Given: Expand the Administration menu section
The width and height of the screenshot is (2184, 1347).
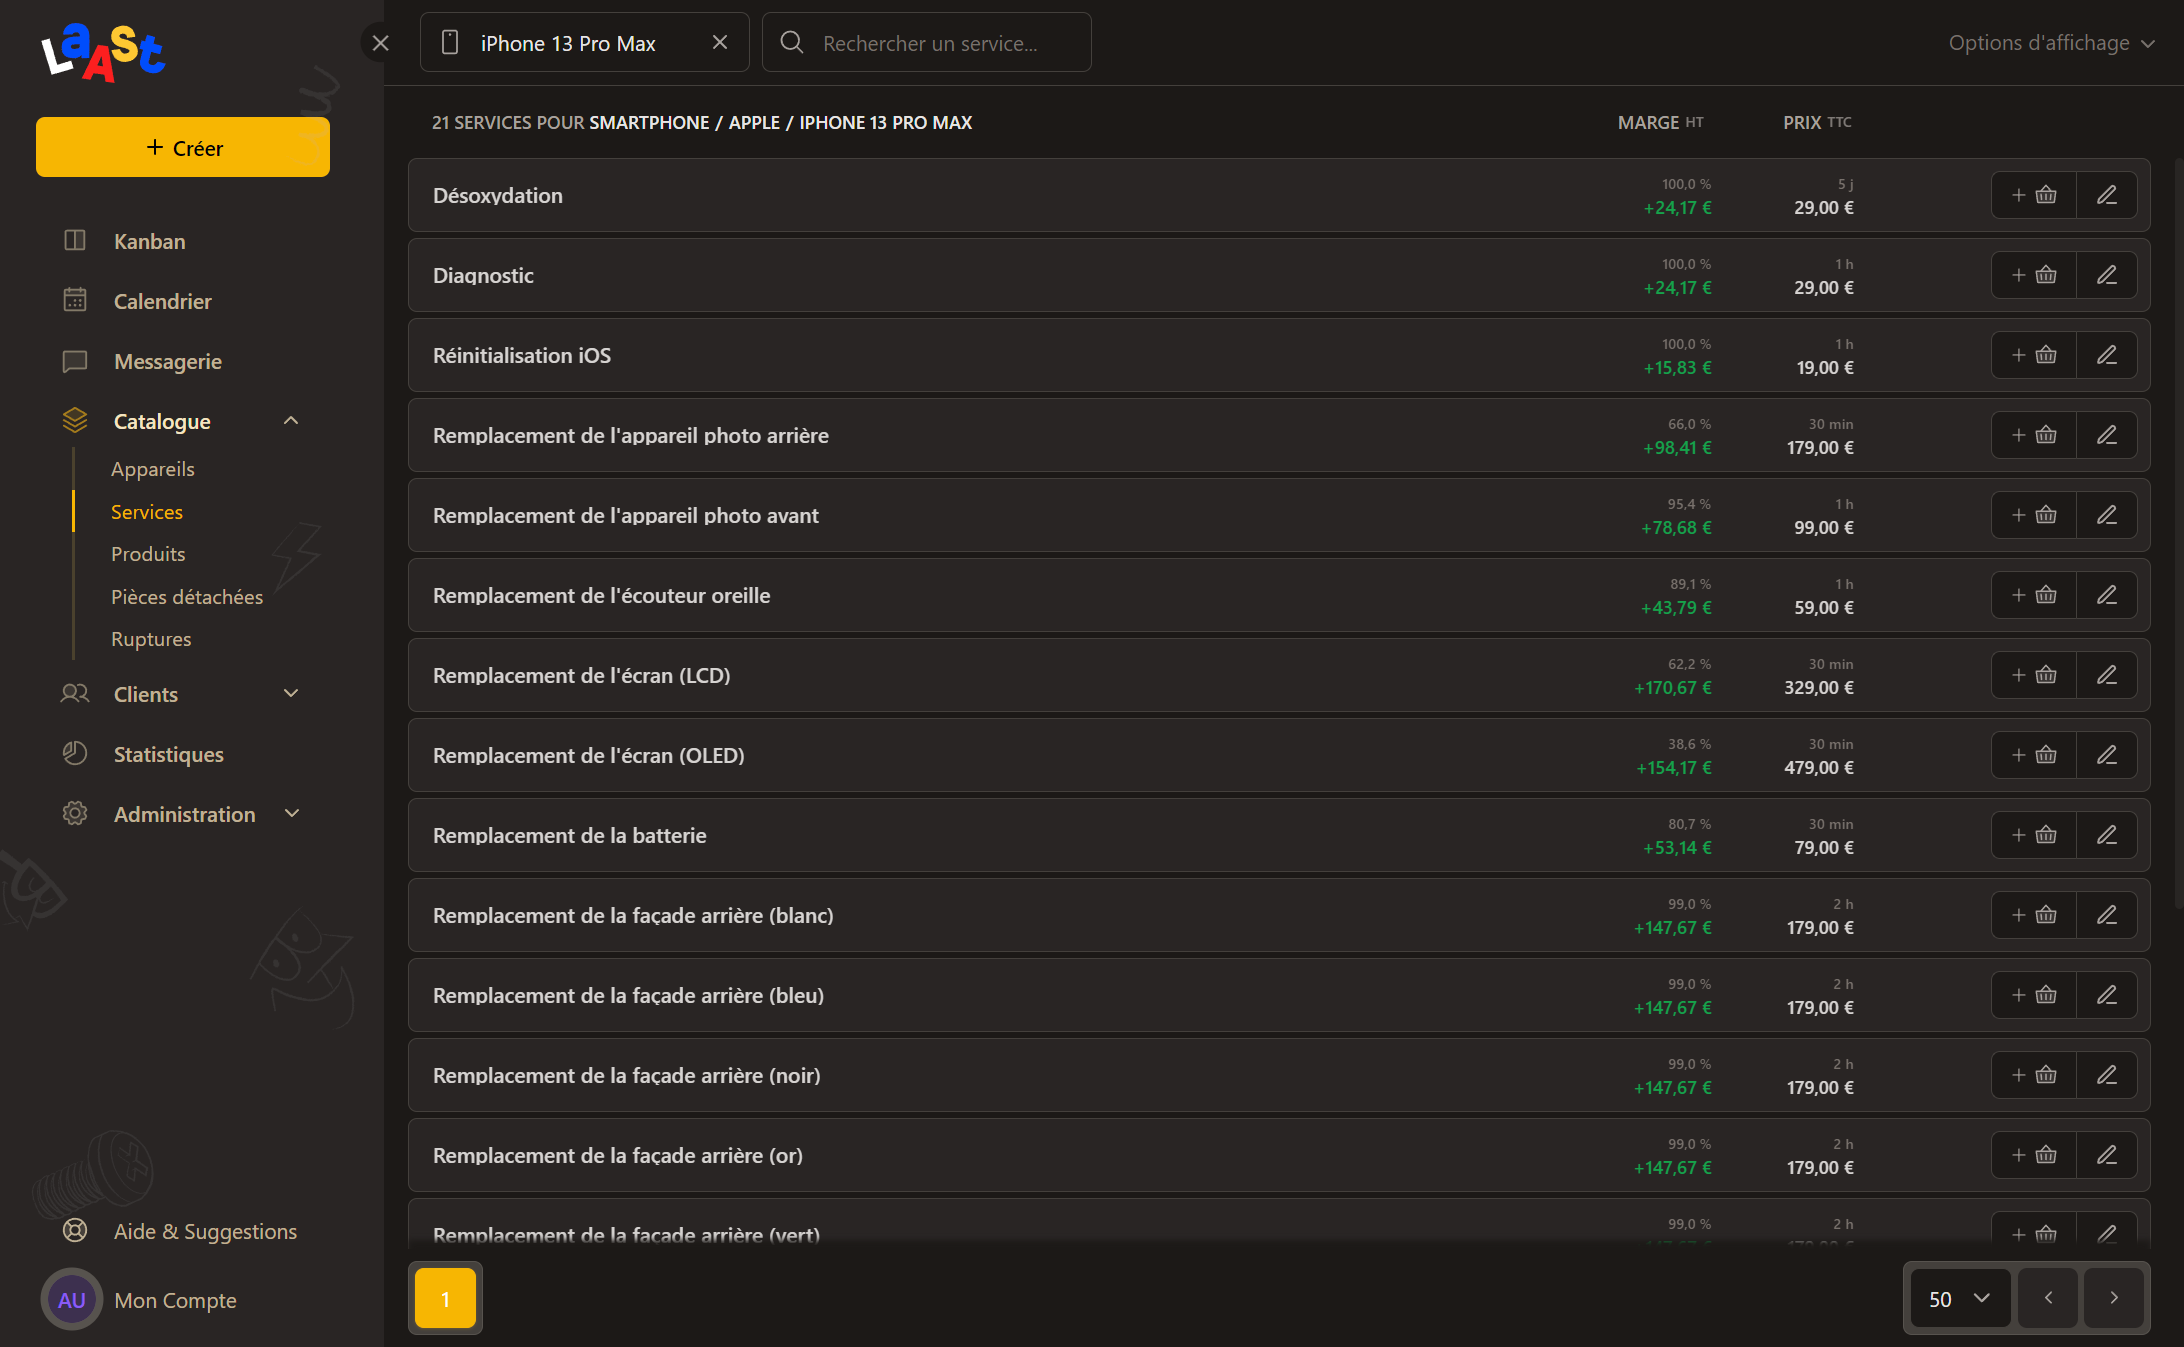Looking at the screenshot, I should [291, 813].
